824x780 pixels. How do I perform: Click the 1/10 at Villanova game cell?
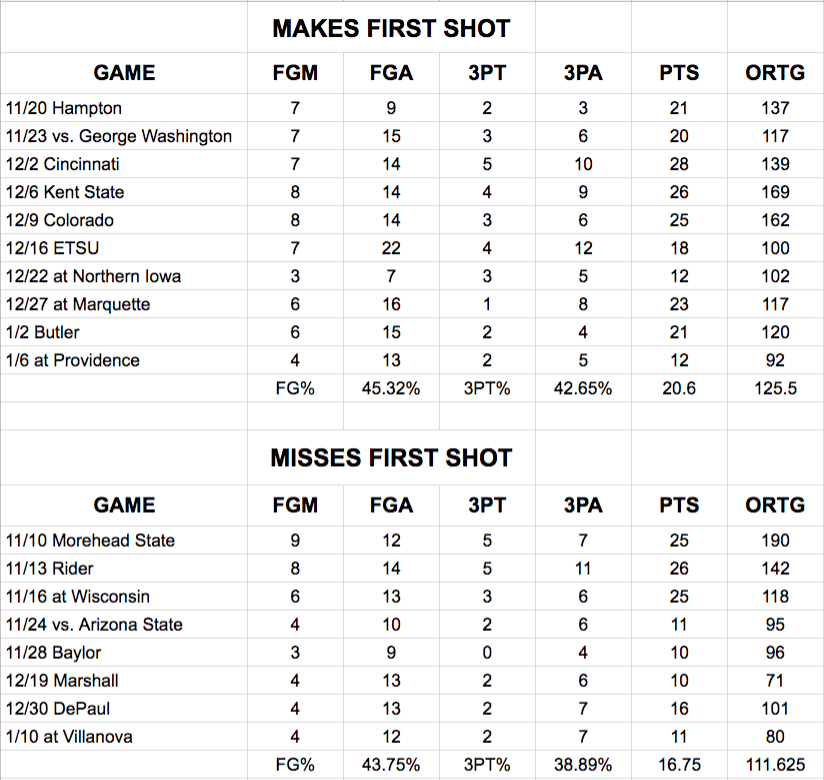(124, 737)
